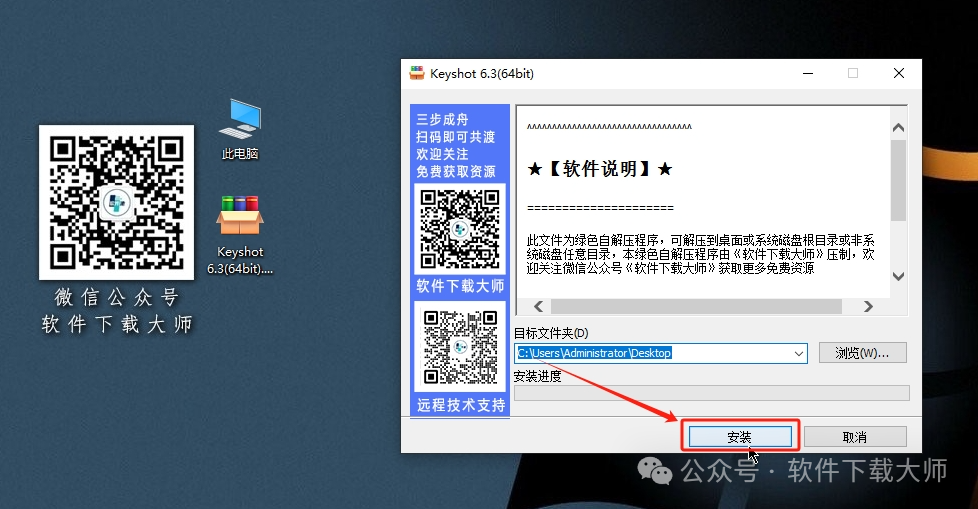Click the ★【软件说明】★ heading text
Screen dimensions: 978x509
click(600, 169)
